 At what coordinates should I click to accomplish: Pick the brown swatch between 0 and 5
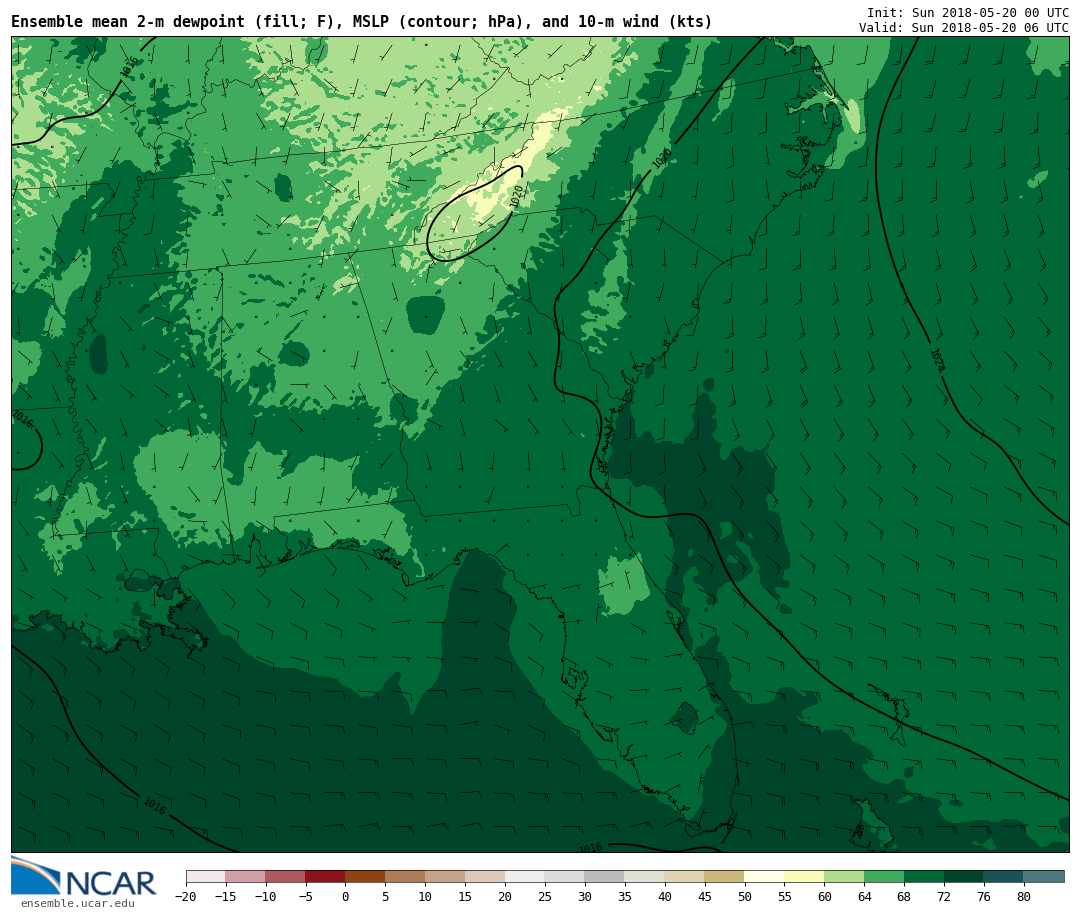(365, 876)
